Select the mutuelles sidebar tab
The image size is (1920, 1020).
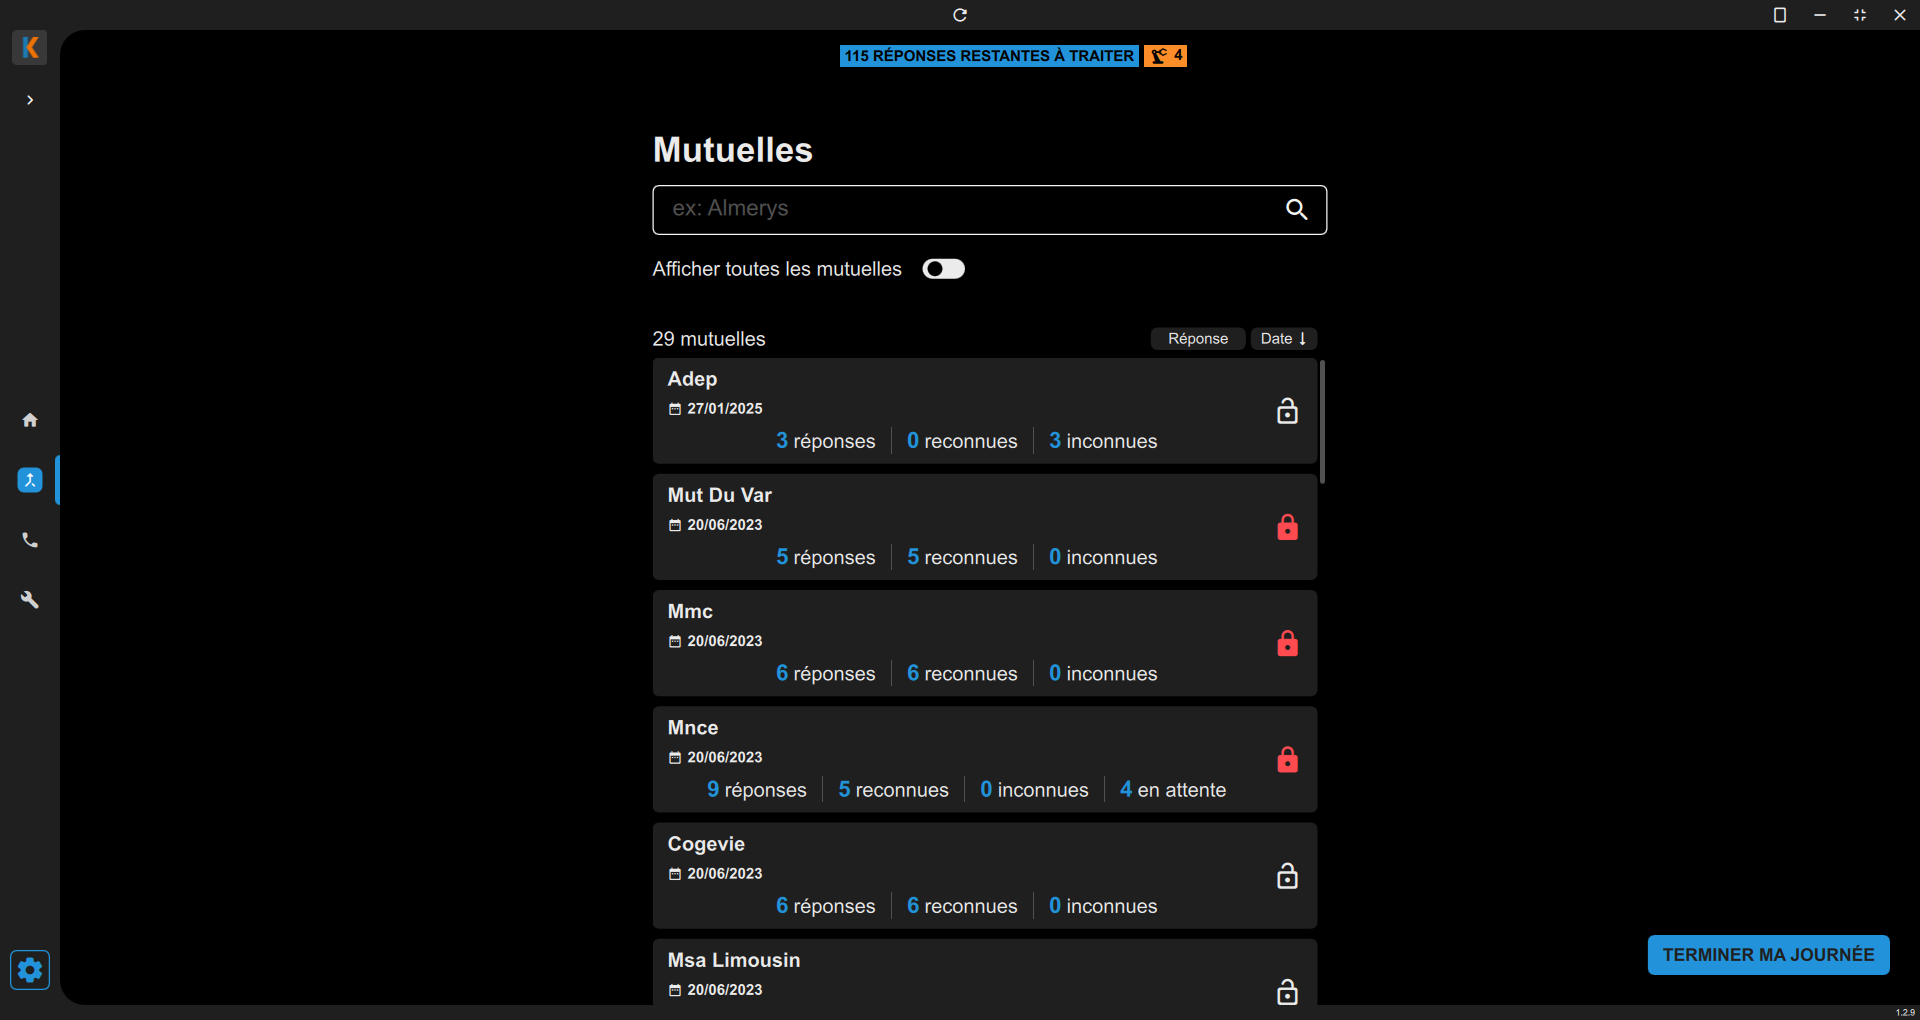pos(30,480)
